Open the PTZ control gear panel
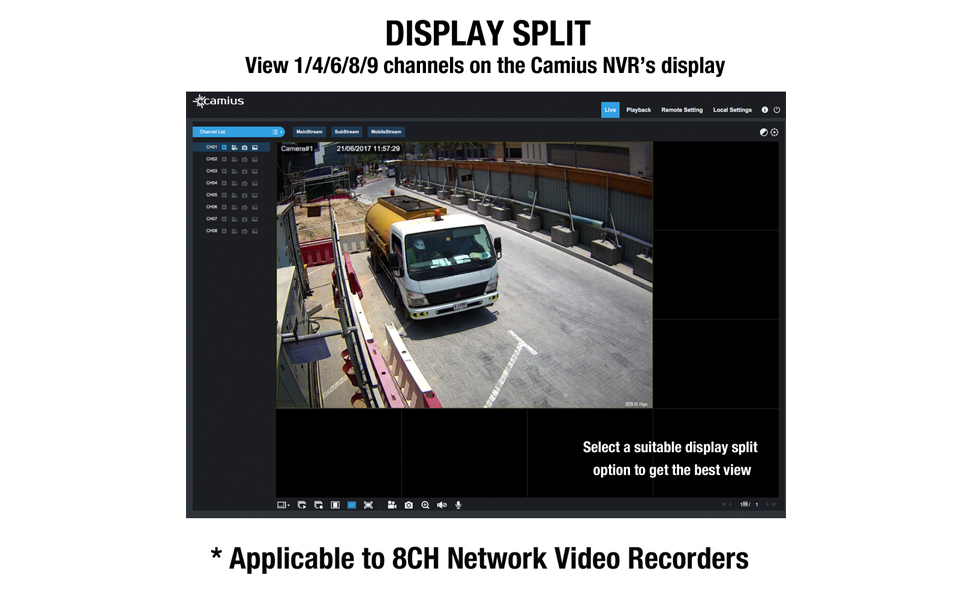970x600 pixels. coord(774,132)
